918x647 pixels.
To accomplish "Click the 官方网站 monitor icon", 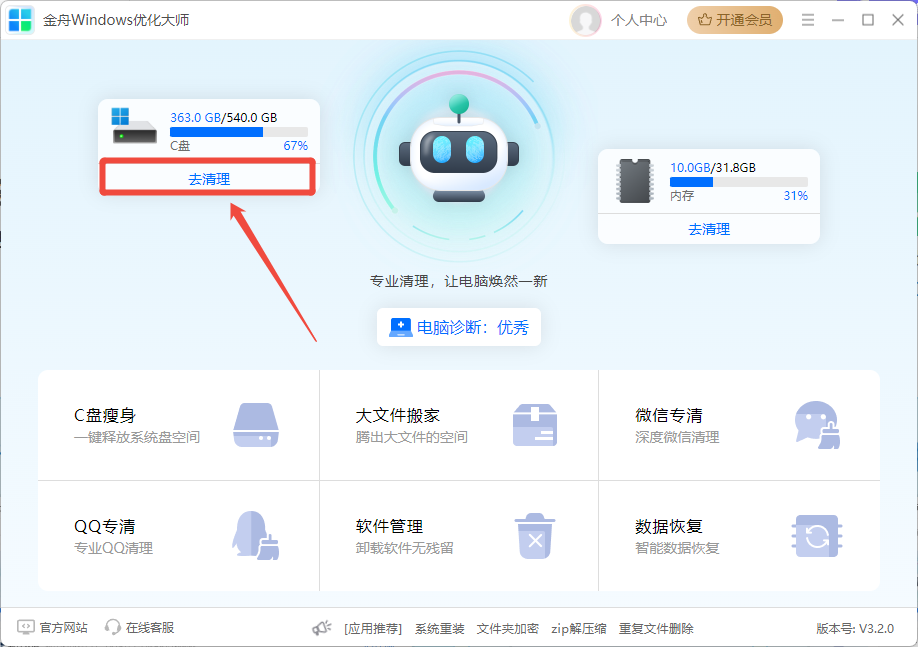I will click(26, 628).
